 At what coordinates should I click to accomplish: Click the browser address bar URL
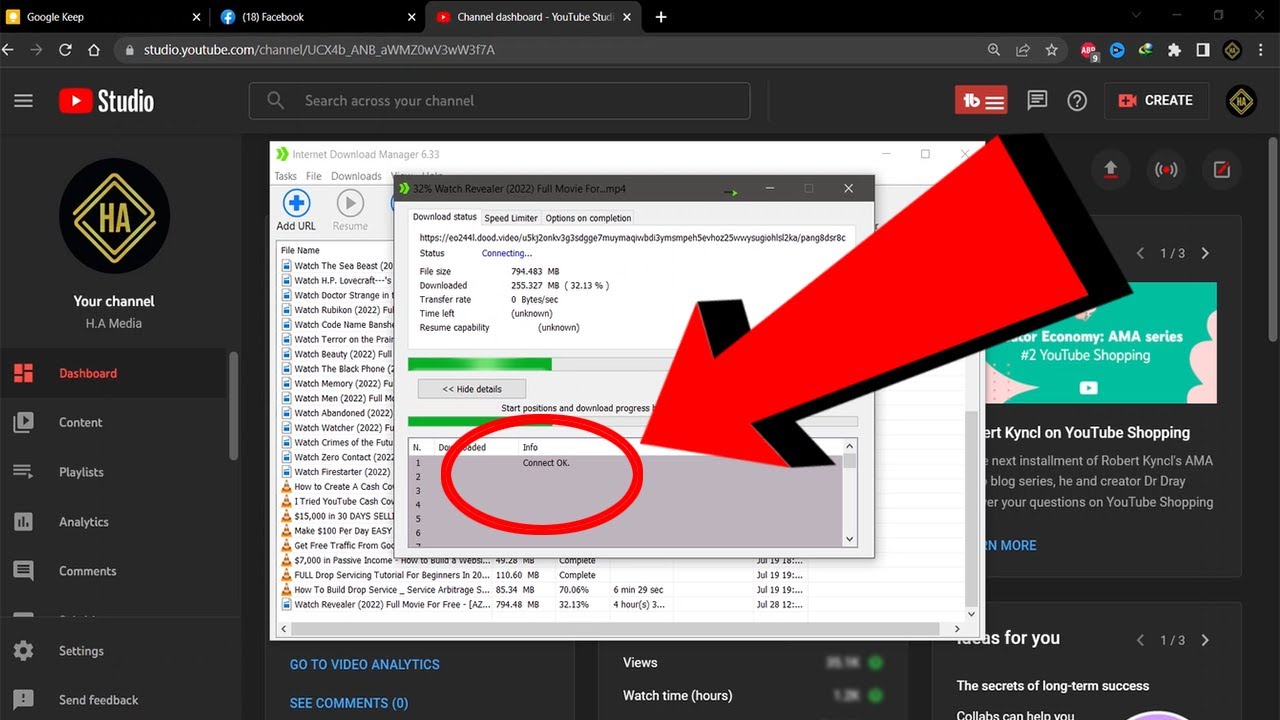(x=318, y=50)
